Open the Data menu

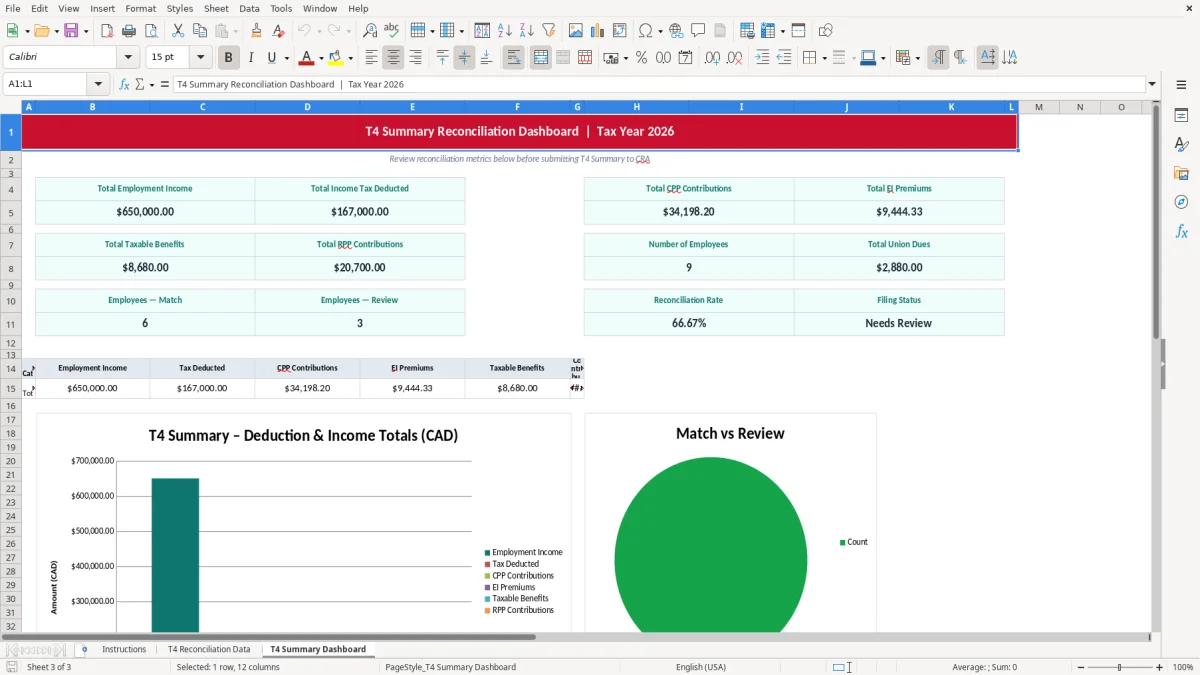[249, 8]
